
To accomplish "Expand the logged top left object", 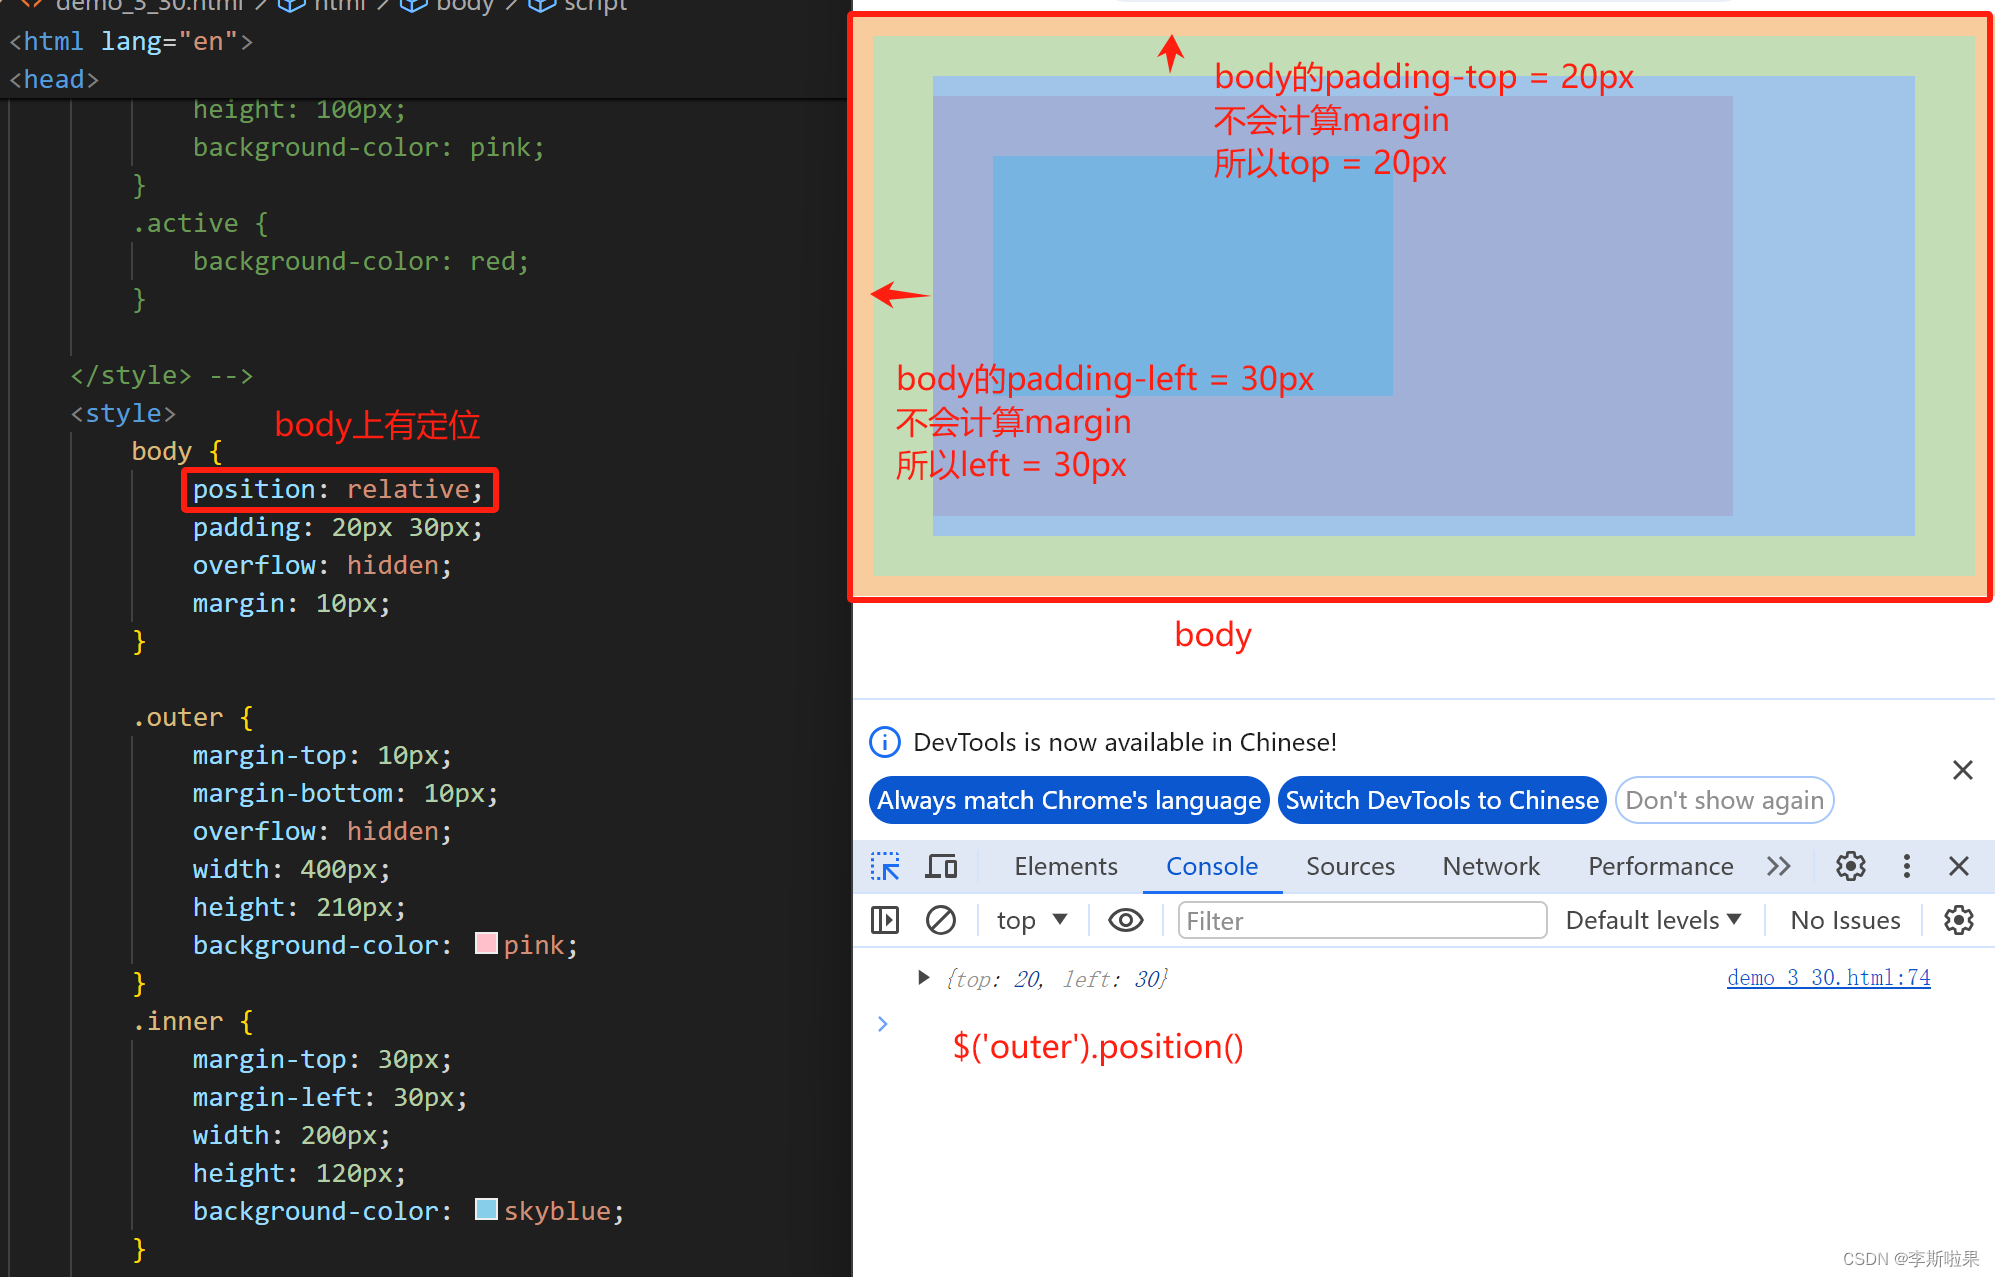I will (923, 978).
